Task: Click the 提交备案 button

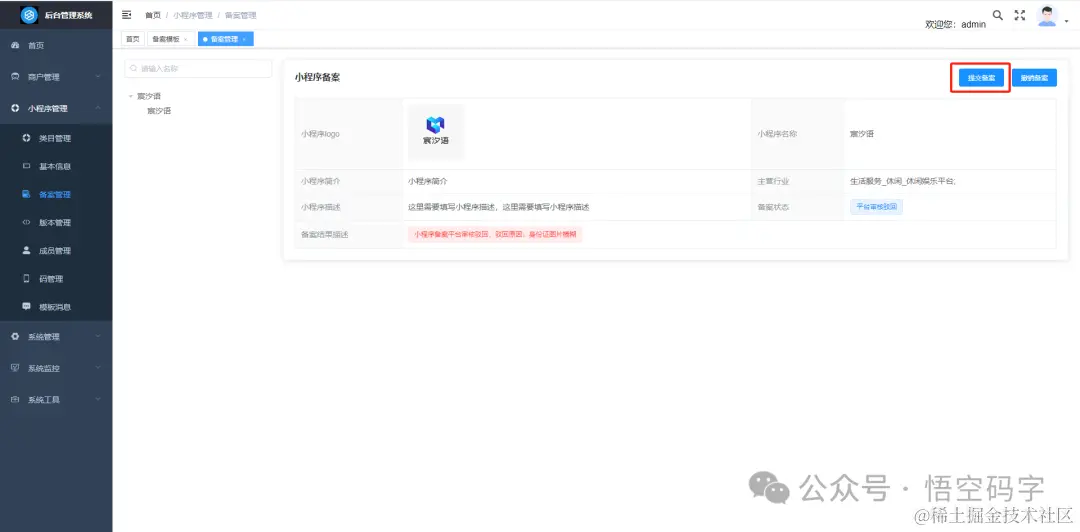Action: [981, 78]
